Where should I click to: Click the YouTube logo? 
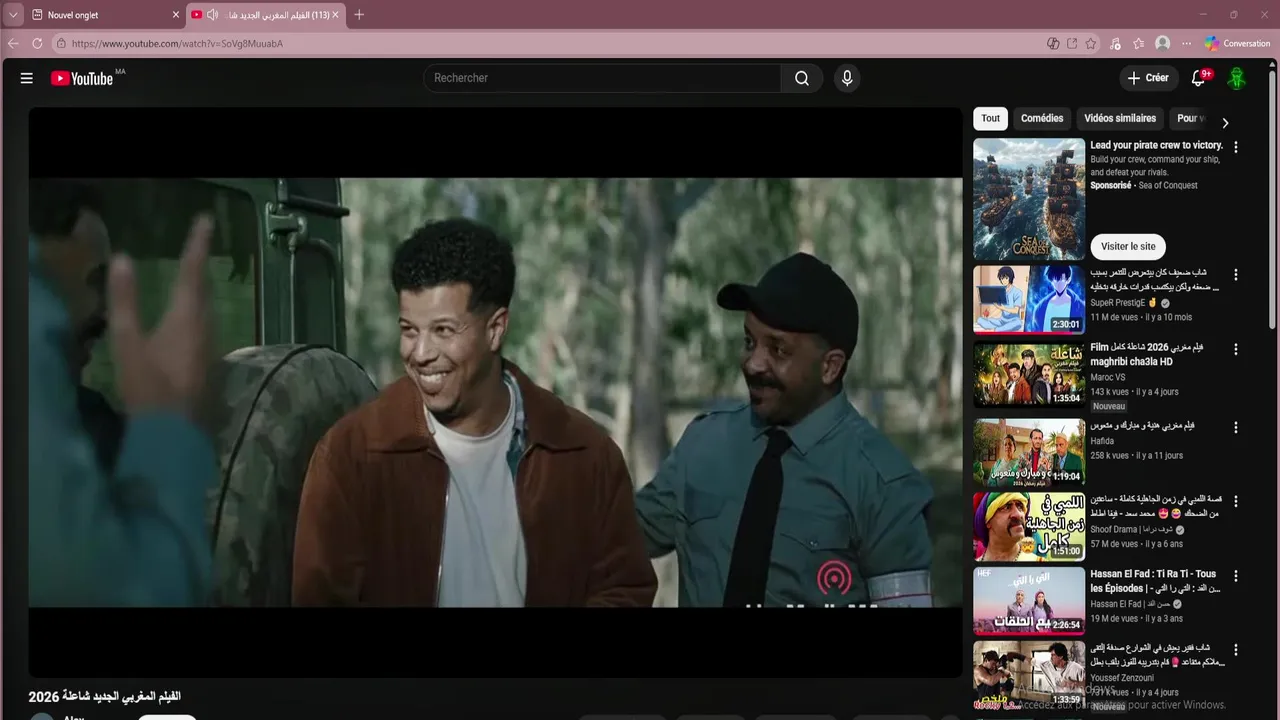point(82,78)
